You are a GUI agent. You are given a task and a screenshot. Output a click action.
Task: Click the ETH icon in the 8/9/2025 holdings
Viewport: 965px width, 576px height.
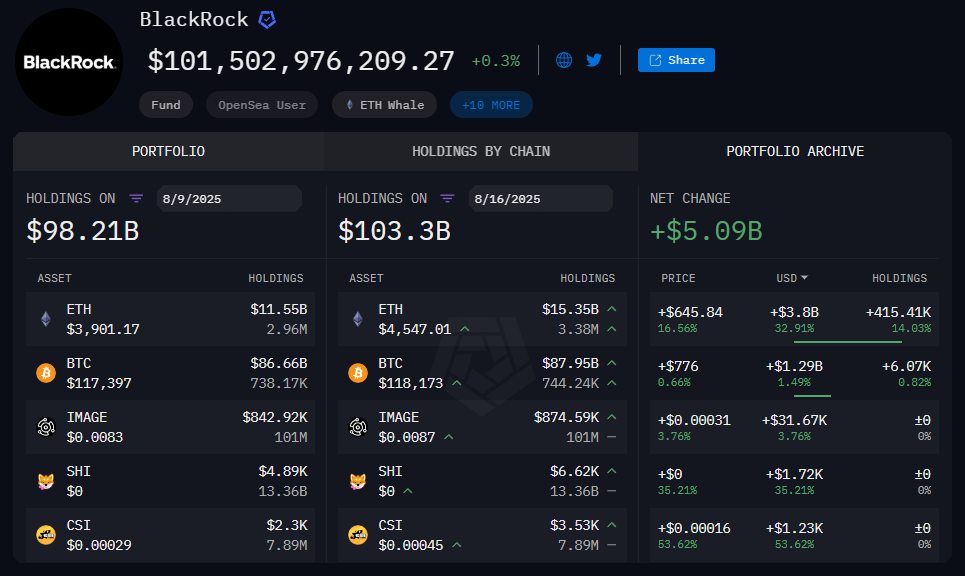[x=46, y=319]
